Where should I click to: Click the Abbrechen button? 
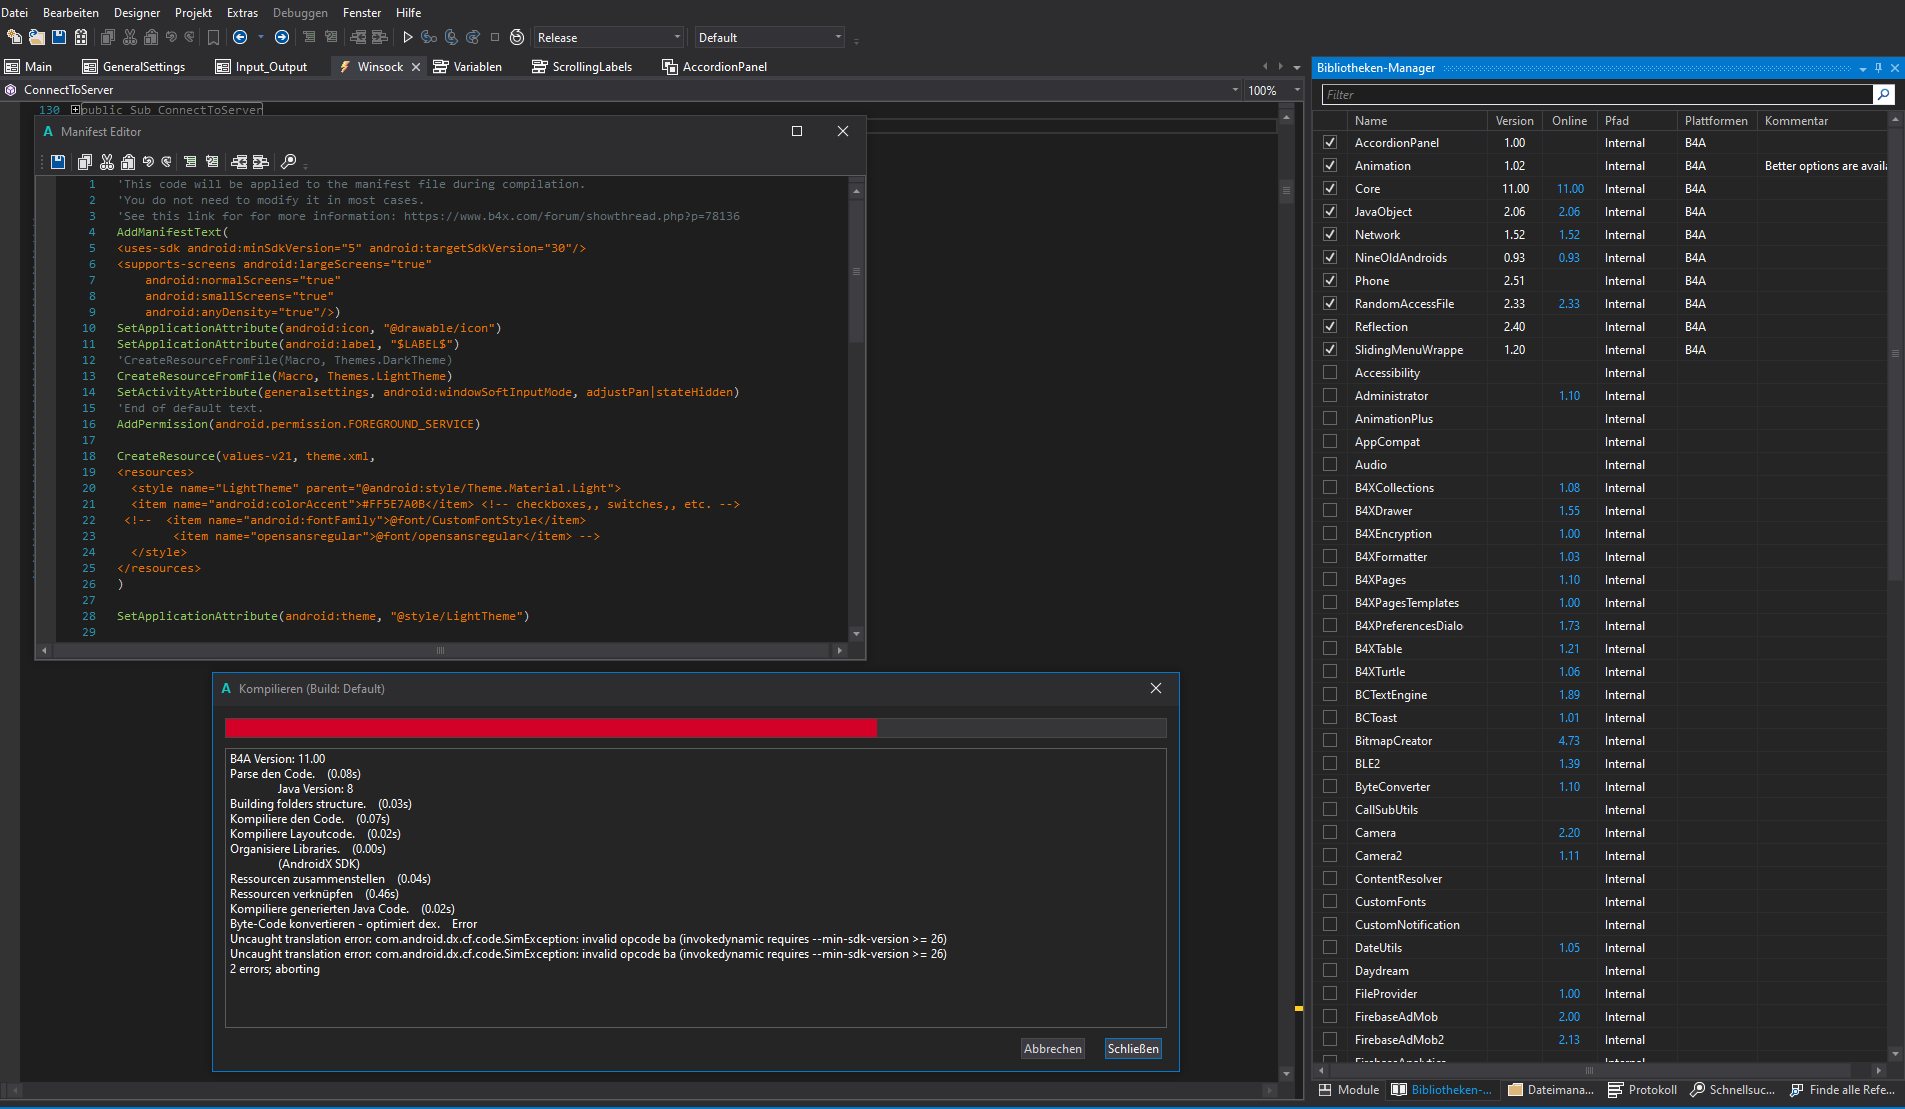[x=1052, y=1048]
